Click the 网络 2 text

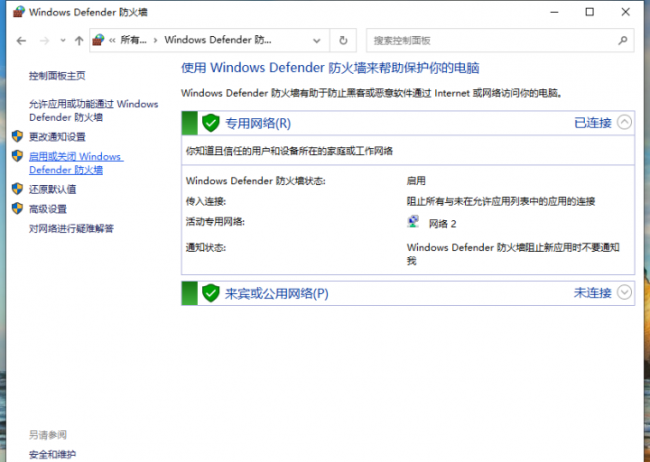pos(442,224)
